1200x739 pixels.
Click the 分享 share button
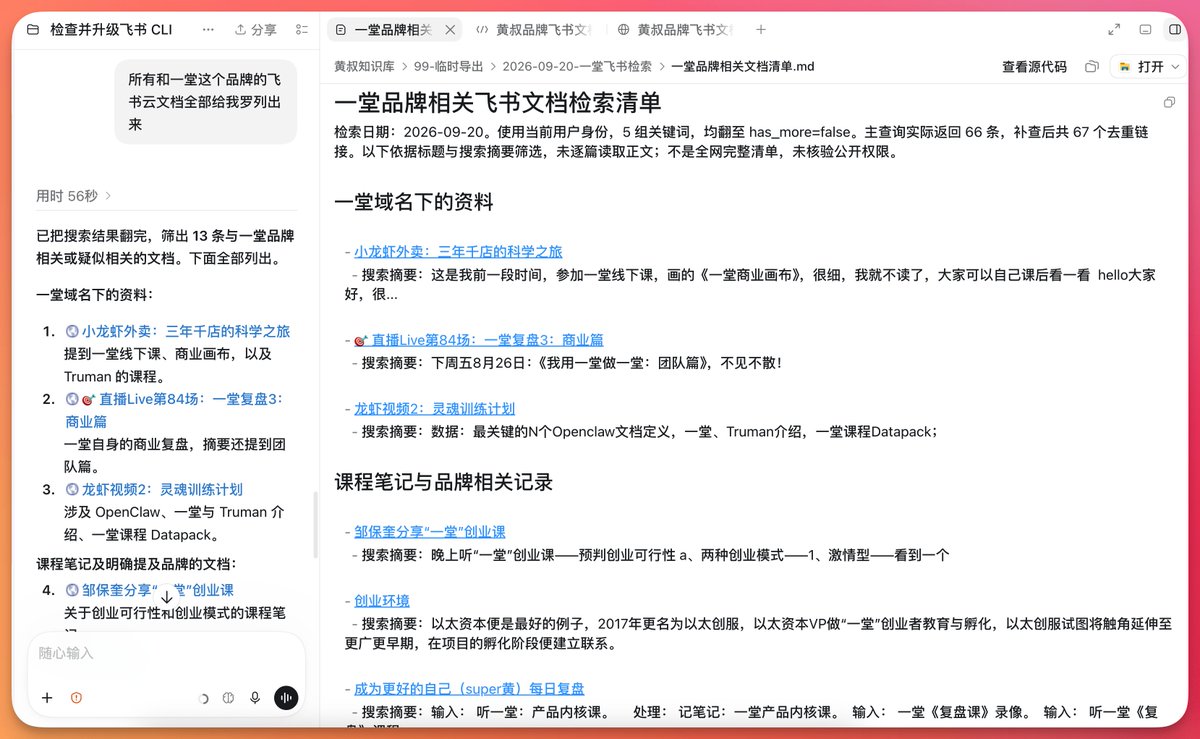(x=255, y=30)
